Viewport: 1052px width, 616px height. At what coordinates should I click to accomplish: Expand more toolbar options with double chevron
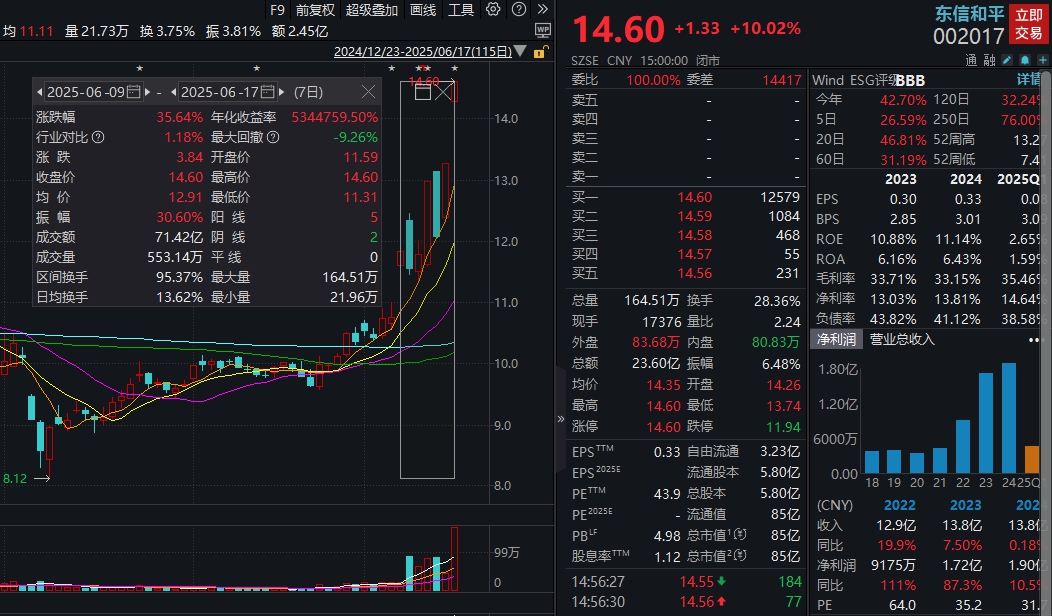(543, 9)
